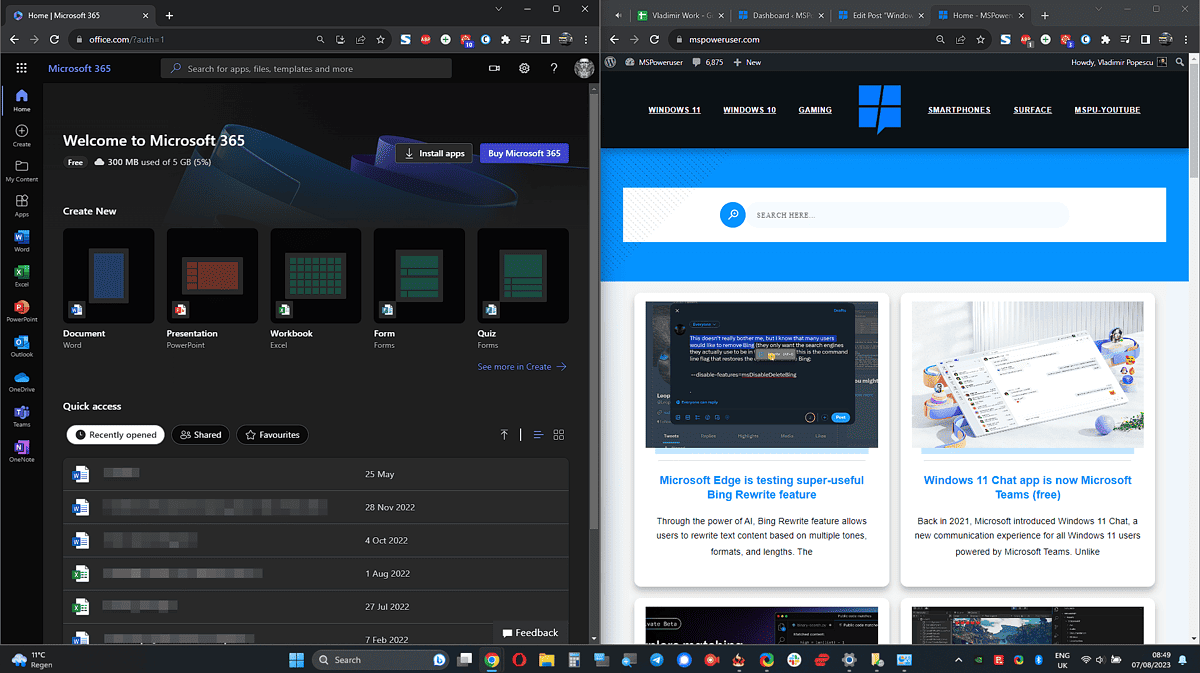Select the Recently opened filter
Viewport: 1200px width, 673px height.
tap(116, 435)
